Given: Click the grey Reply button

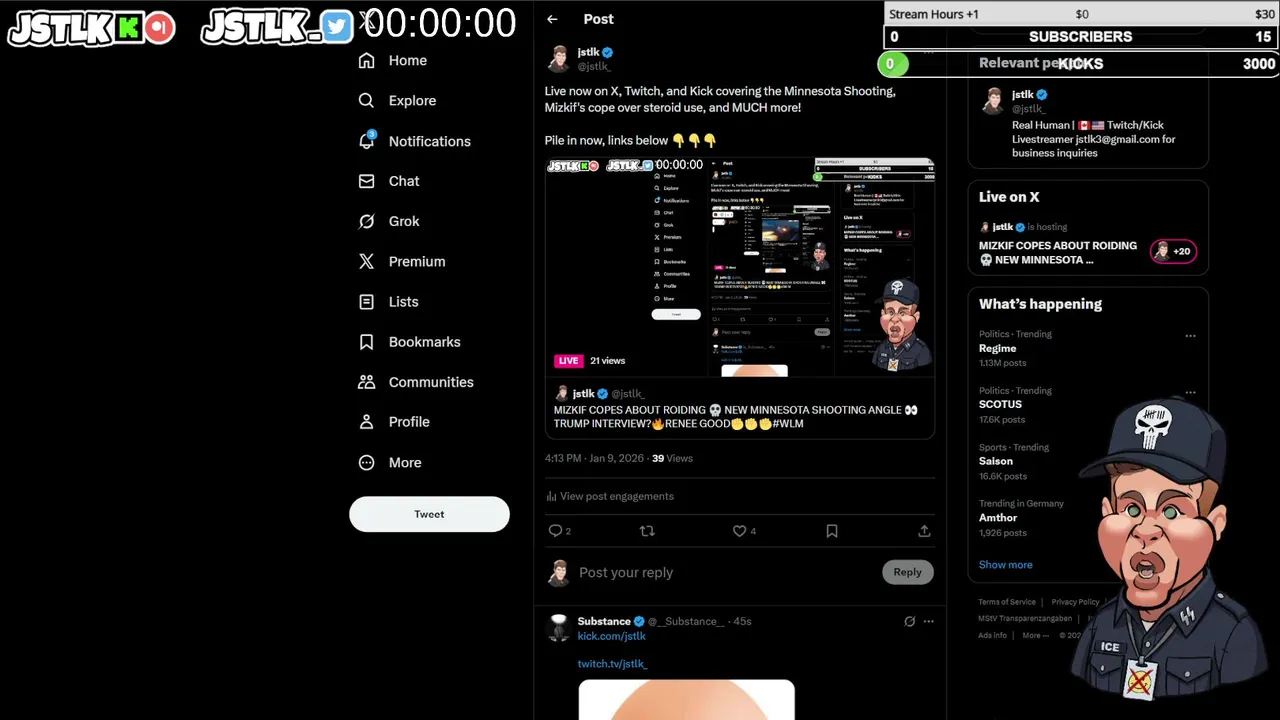Looking at the screenshot, I should [907, 572].
